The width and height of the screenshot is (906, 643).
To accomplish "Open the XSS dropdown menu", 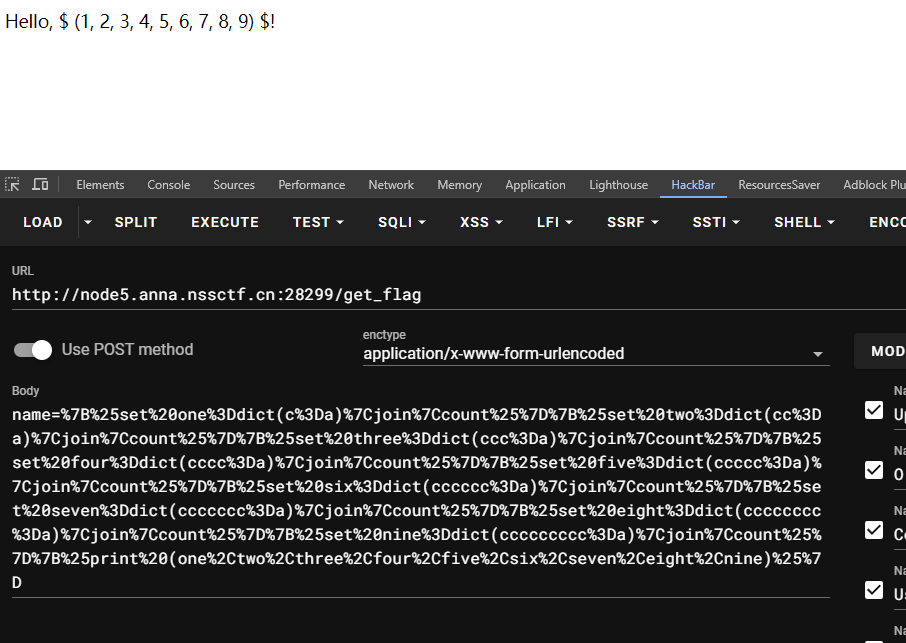I will [481, 222].
